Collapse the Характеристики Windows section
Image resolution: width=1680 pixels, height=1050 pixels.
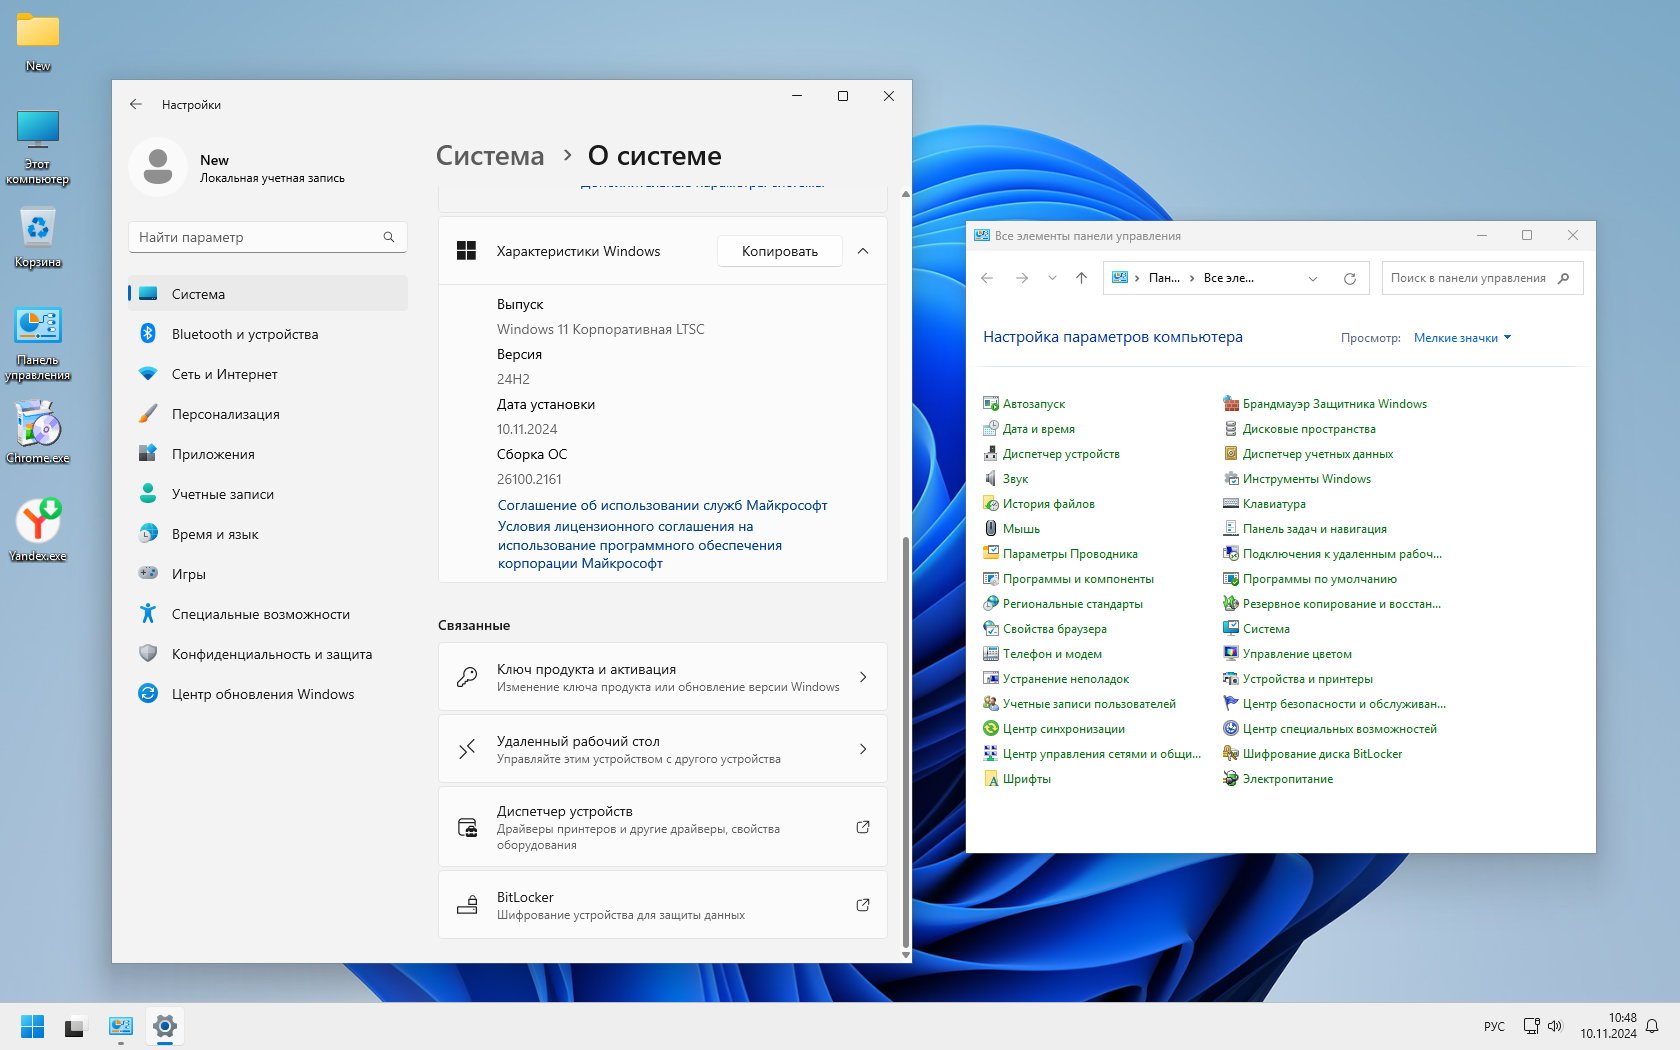tap(863, 251)
